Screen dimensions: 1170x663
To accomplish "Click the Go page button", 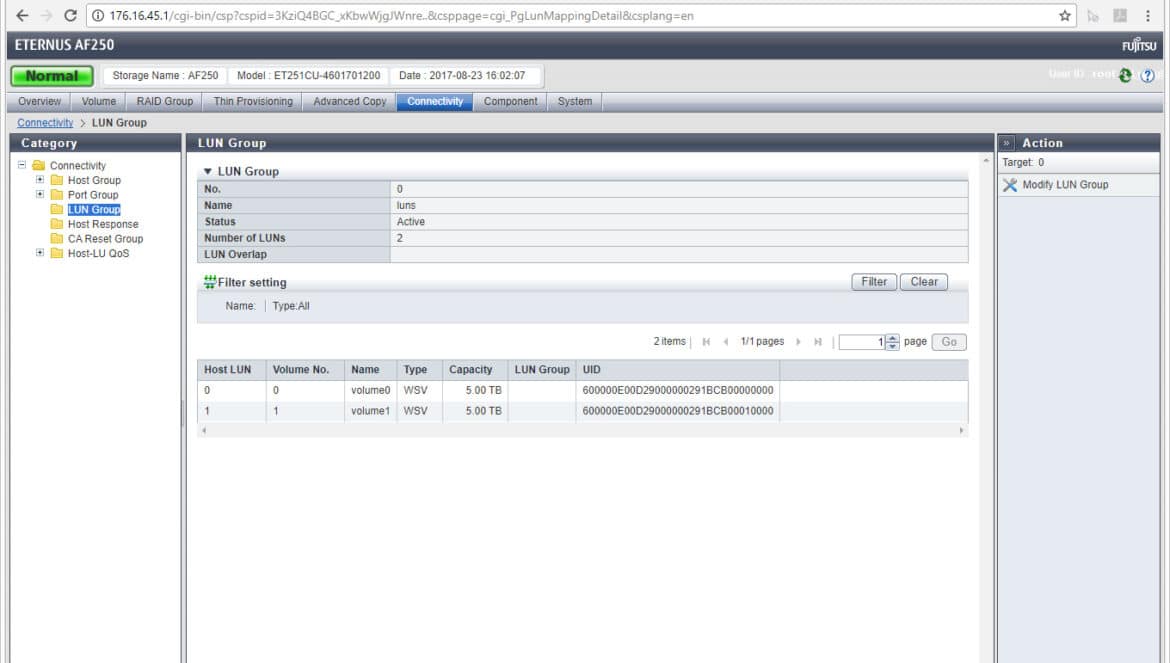I will tap(949, 342).
